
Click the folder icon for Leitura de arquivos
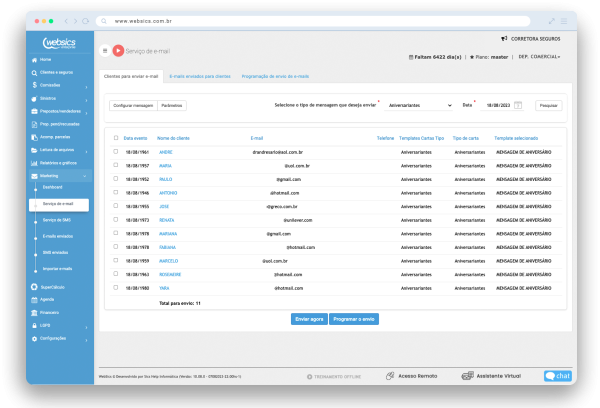(x=34, y=150)
